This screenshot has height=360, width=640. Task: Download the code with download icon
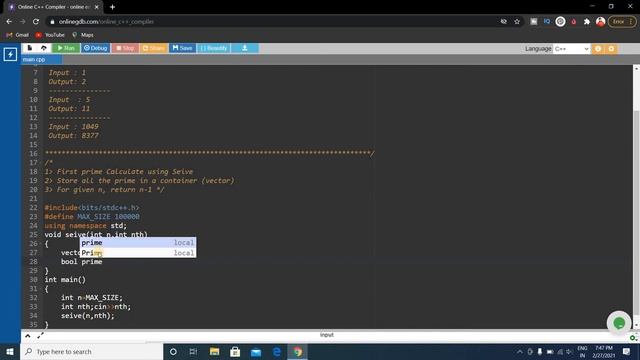click(244, 48)
